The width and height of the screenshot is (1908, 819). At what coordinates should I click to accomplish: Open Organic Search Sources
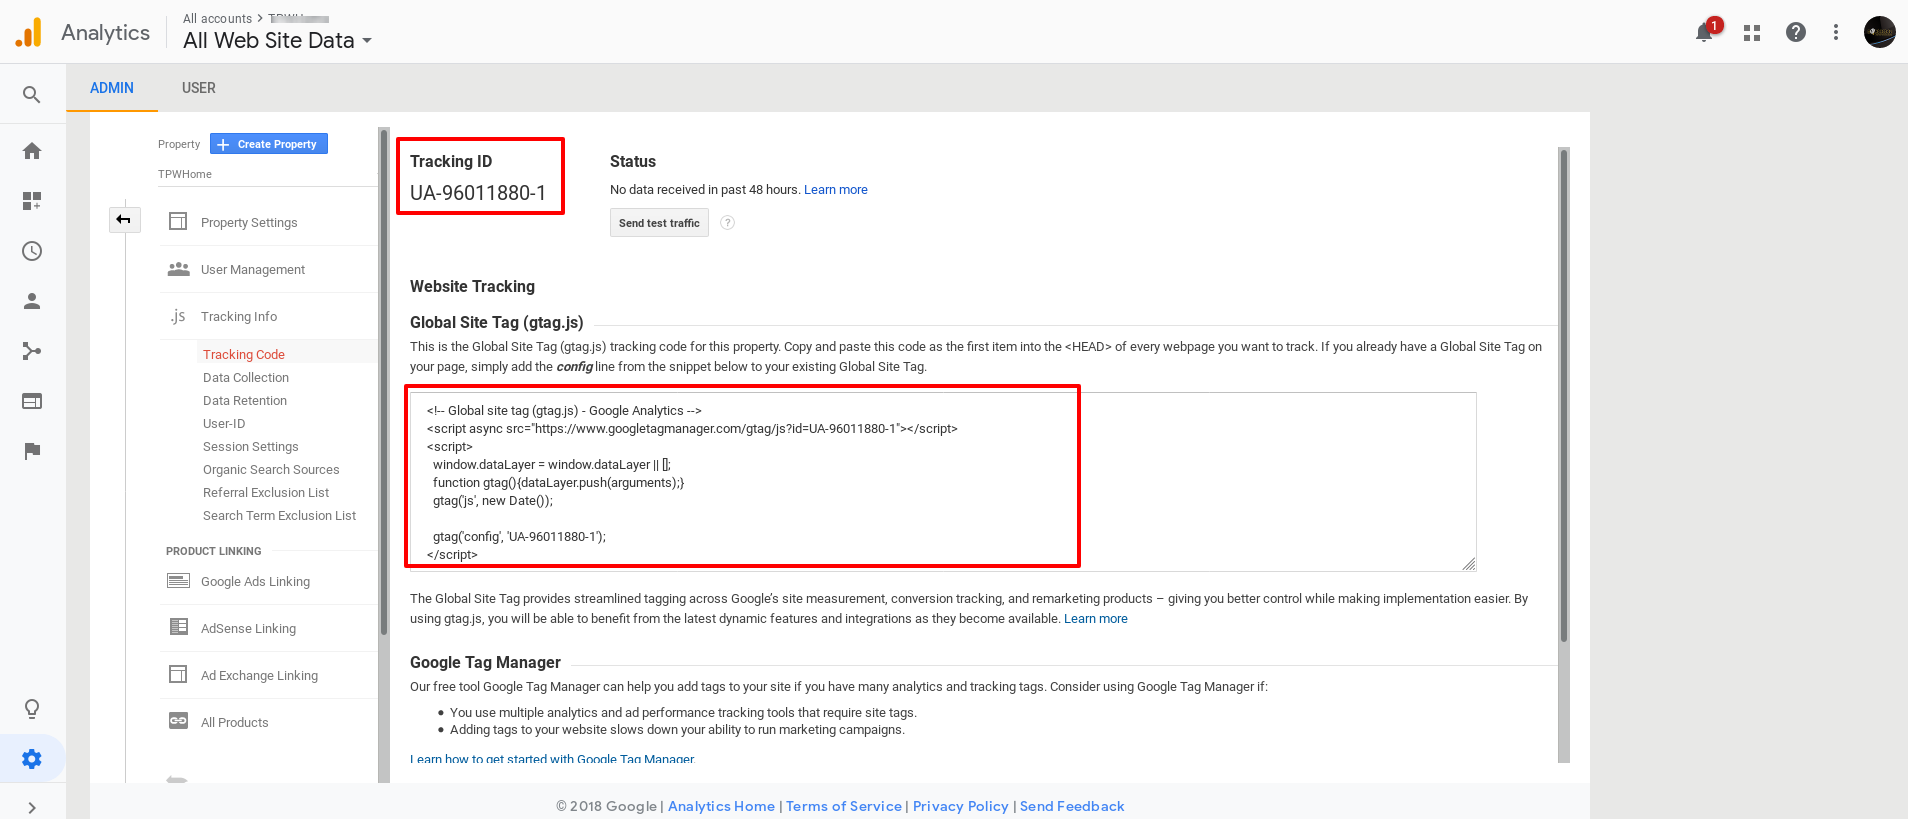[x=271, y=469]
